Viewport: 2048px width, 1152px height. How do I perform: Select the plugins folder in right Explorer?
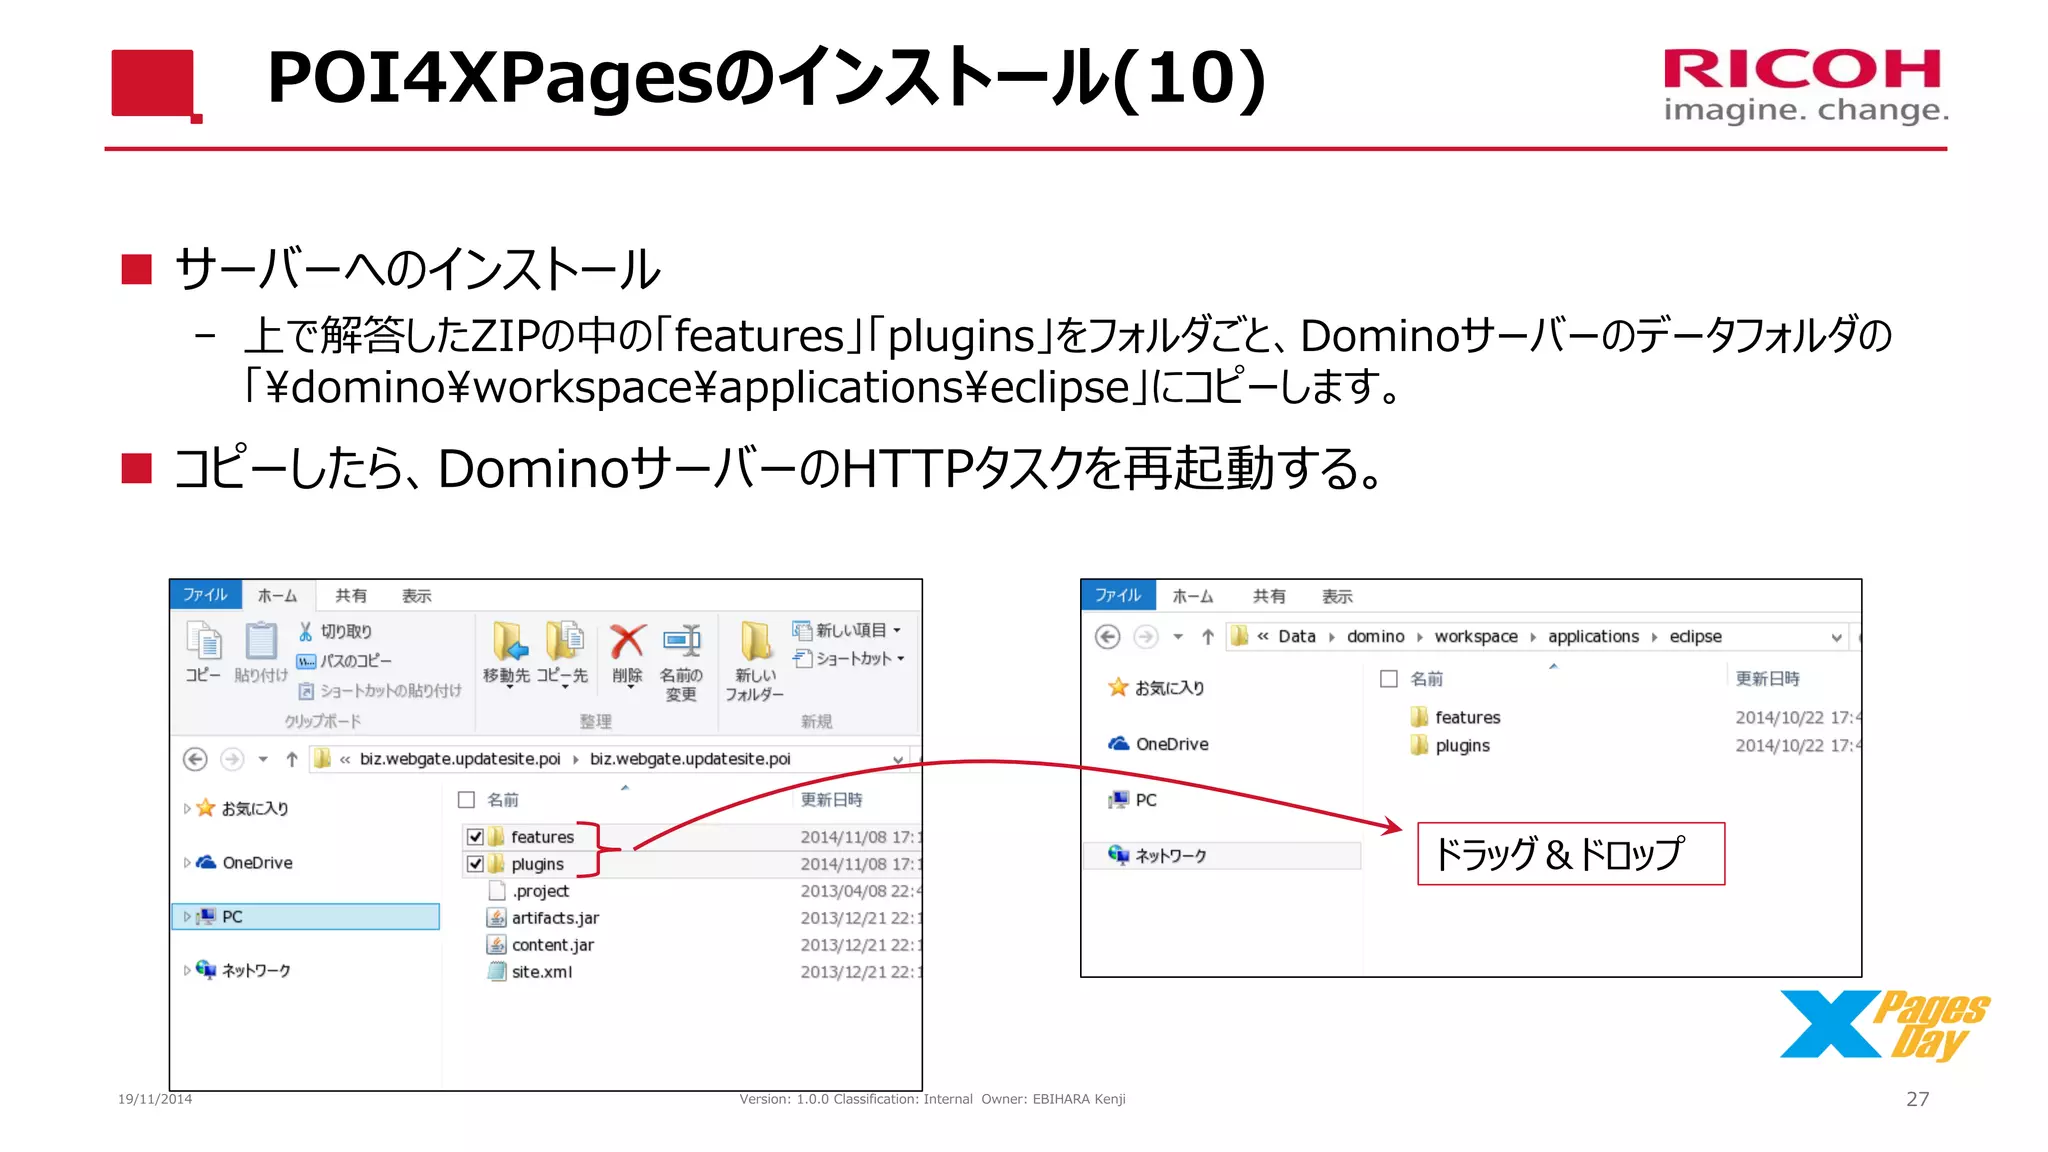click(x=1451, y=745)
